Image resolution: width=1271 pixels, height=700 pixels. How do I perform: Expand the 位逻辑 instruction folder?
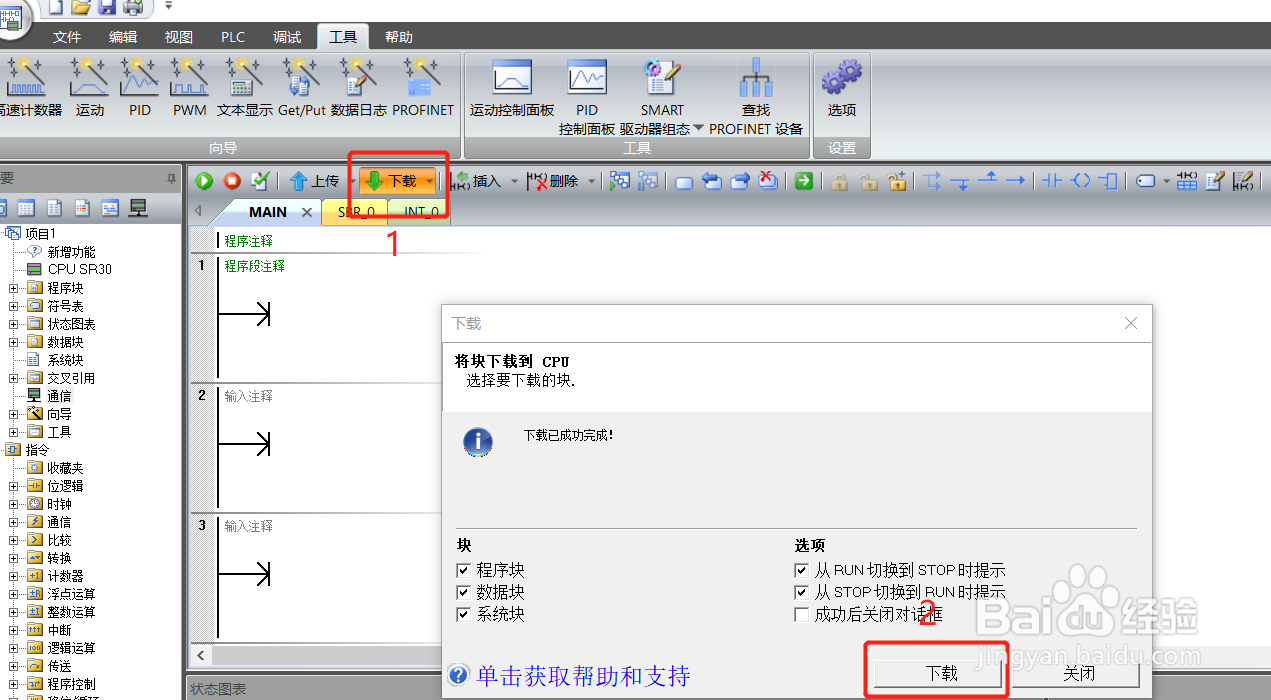(14, 486)
